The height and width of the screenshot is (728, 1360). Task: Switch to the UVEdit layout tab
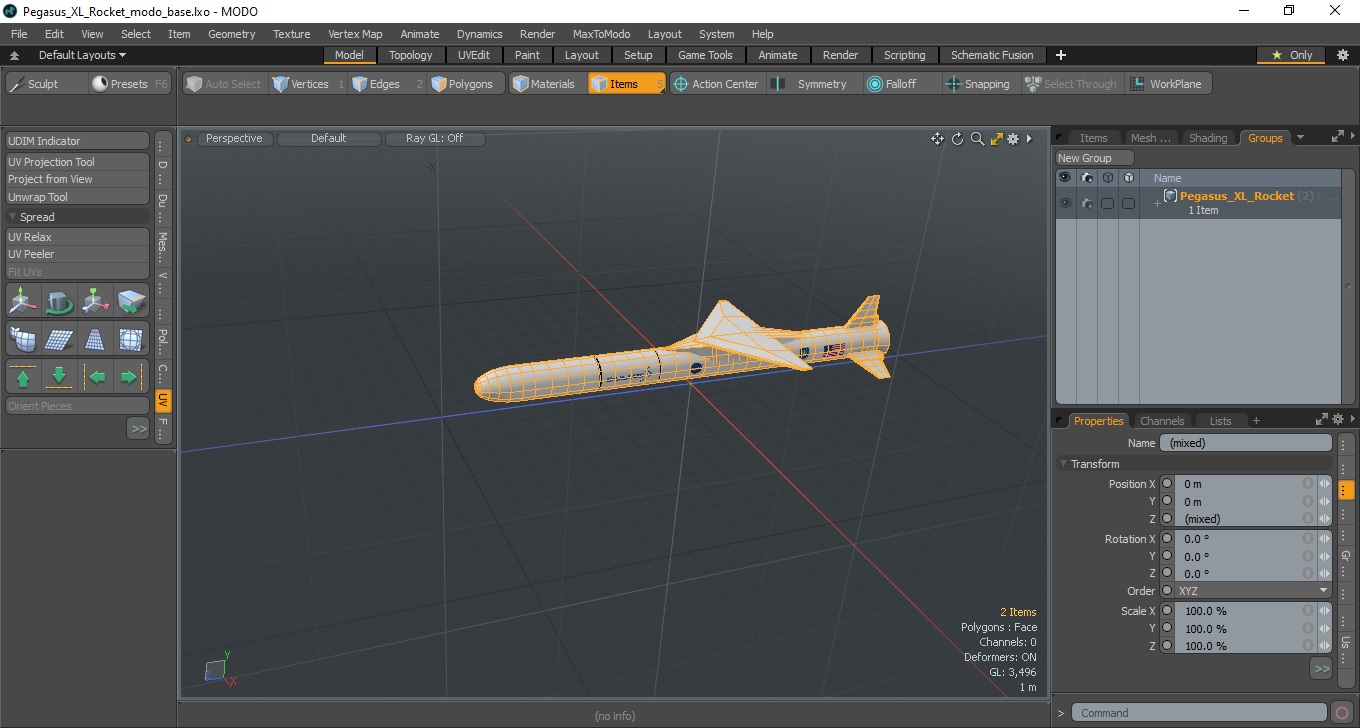coord(474,55)
